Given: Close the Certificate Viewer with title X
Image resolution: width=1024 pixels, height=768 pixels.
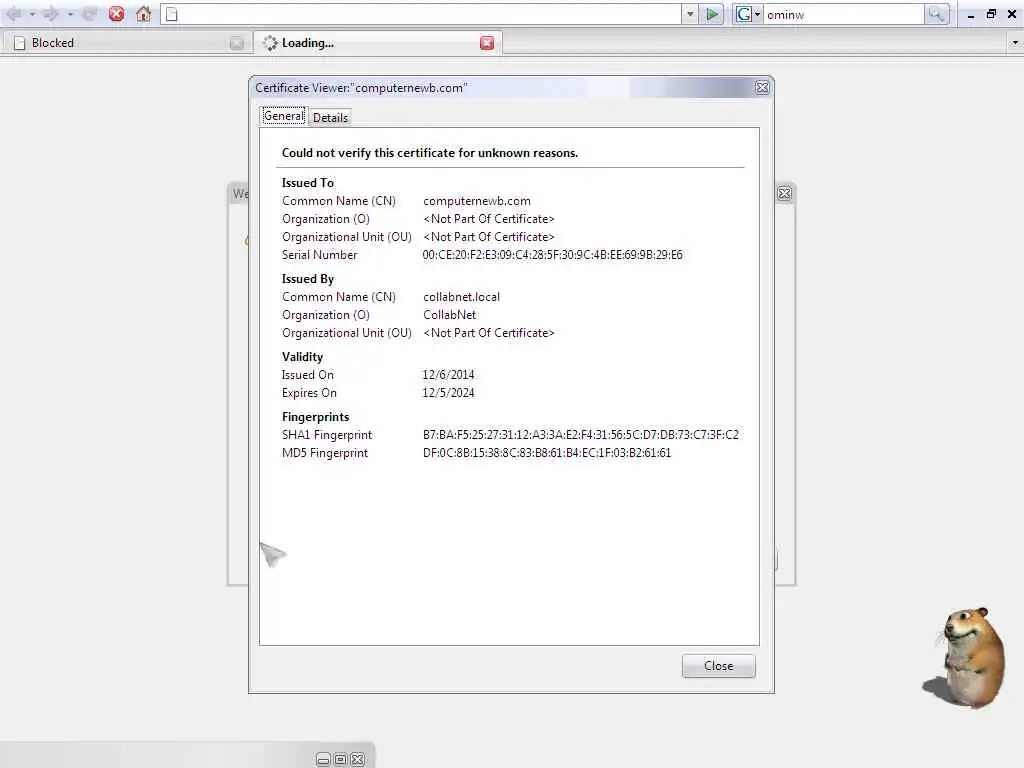Looking at the screenshot, I should click(762, 88).
